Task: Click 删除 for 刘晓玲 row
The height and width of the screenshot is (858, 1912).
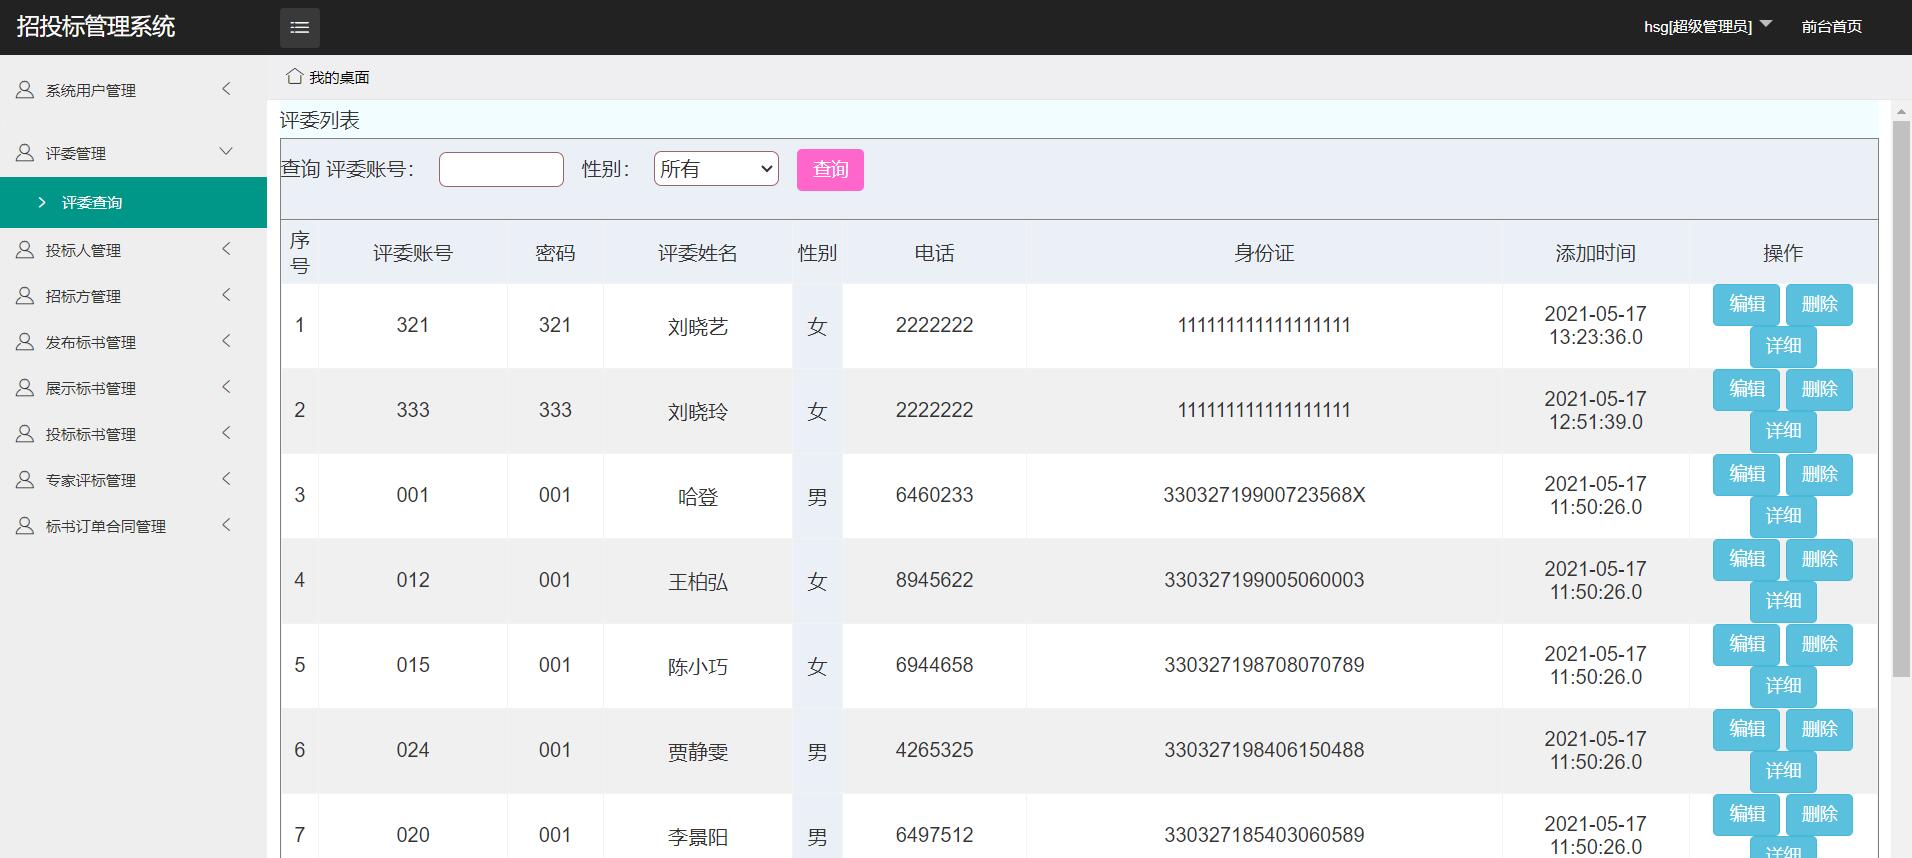Action: [1819, 389]
